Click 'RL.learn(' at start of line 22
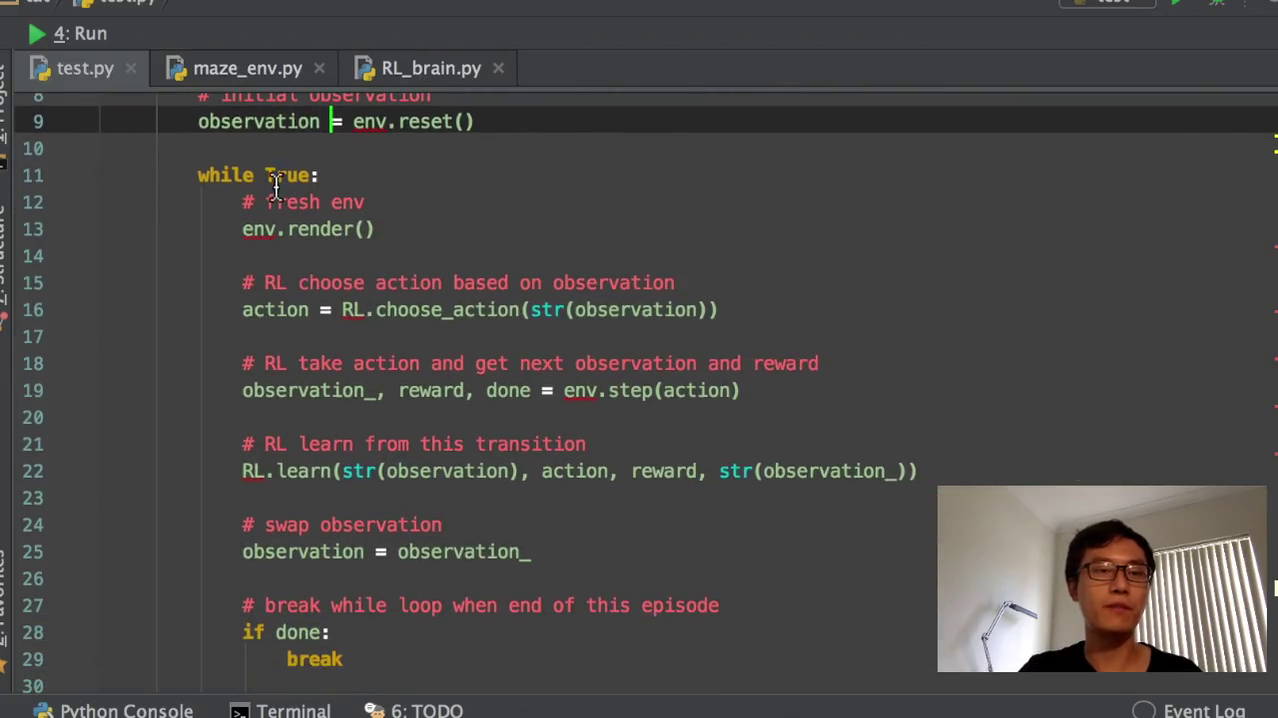 [291, 471]
